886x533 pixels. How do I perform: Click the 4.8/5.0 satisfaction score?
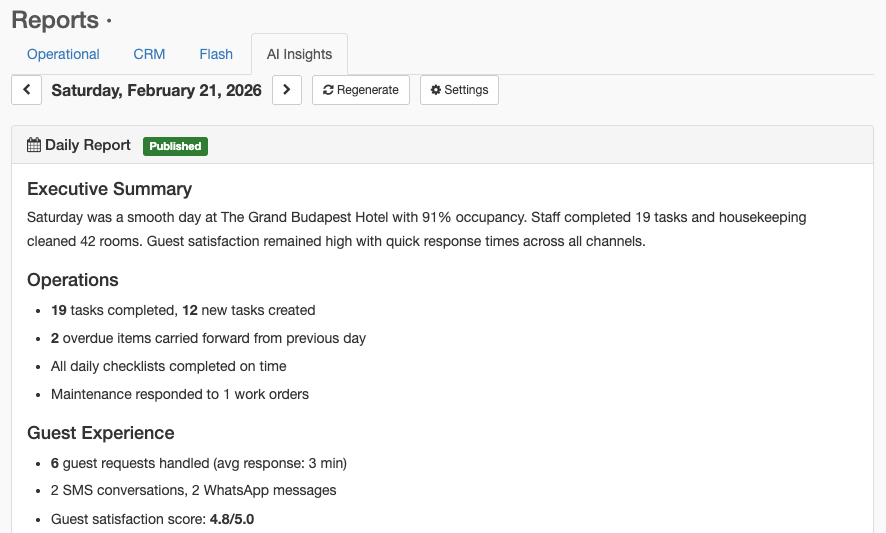(232, 519)
